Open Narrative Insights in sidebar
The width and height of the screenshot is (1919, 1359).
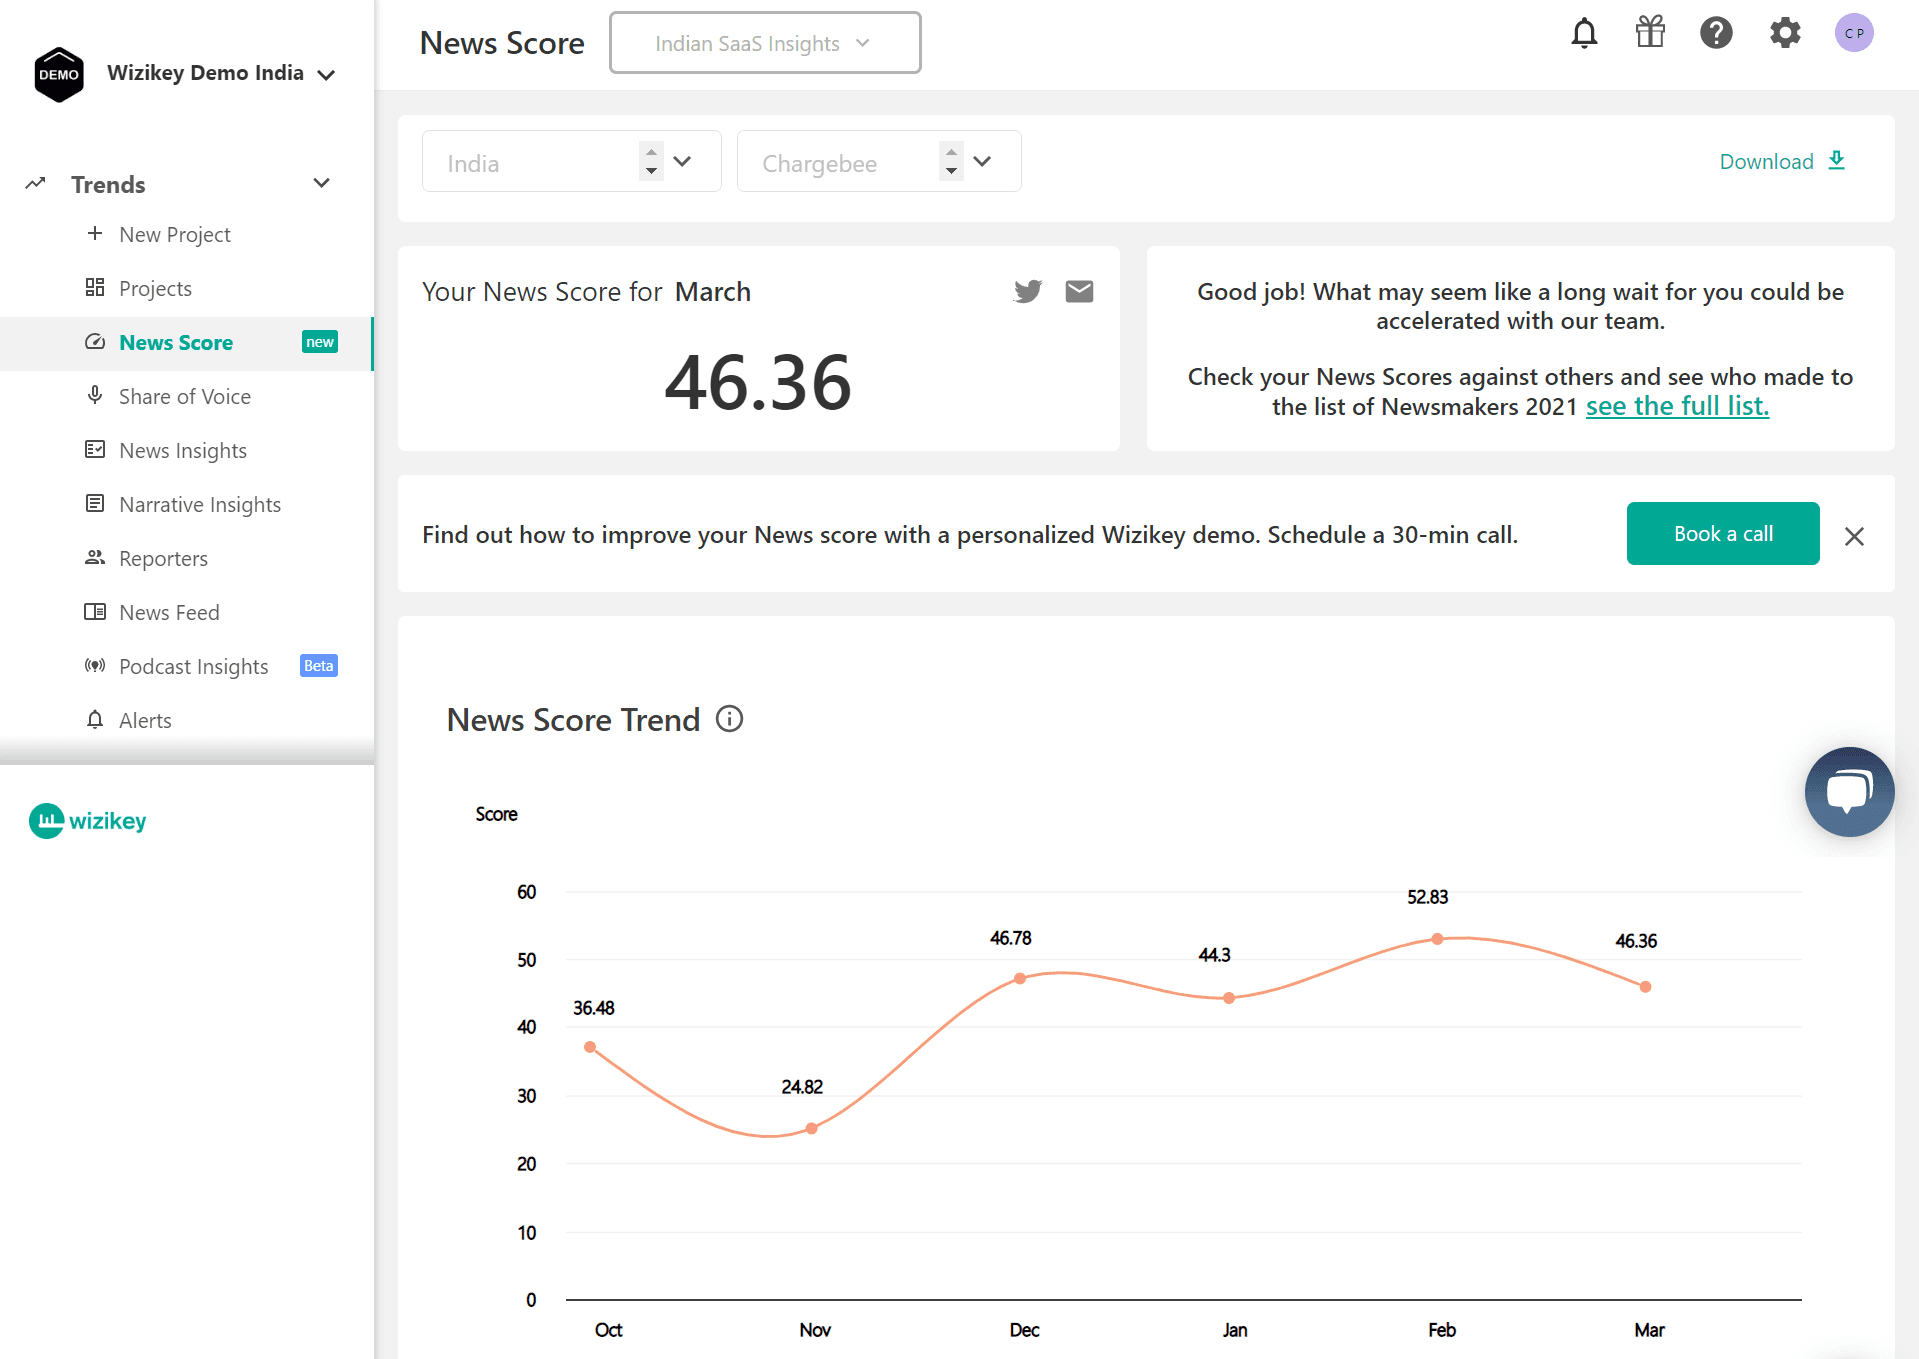(200, 505)
